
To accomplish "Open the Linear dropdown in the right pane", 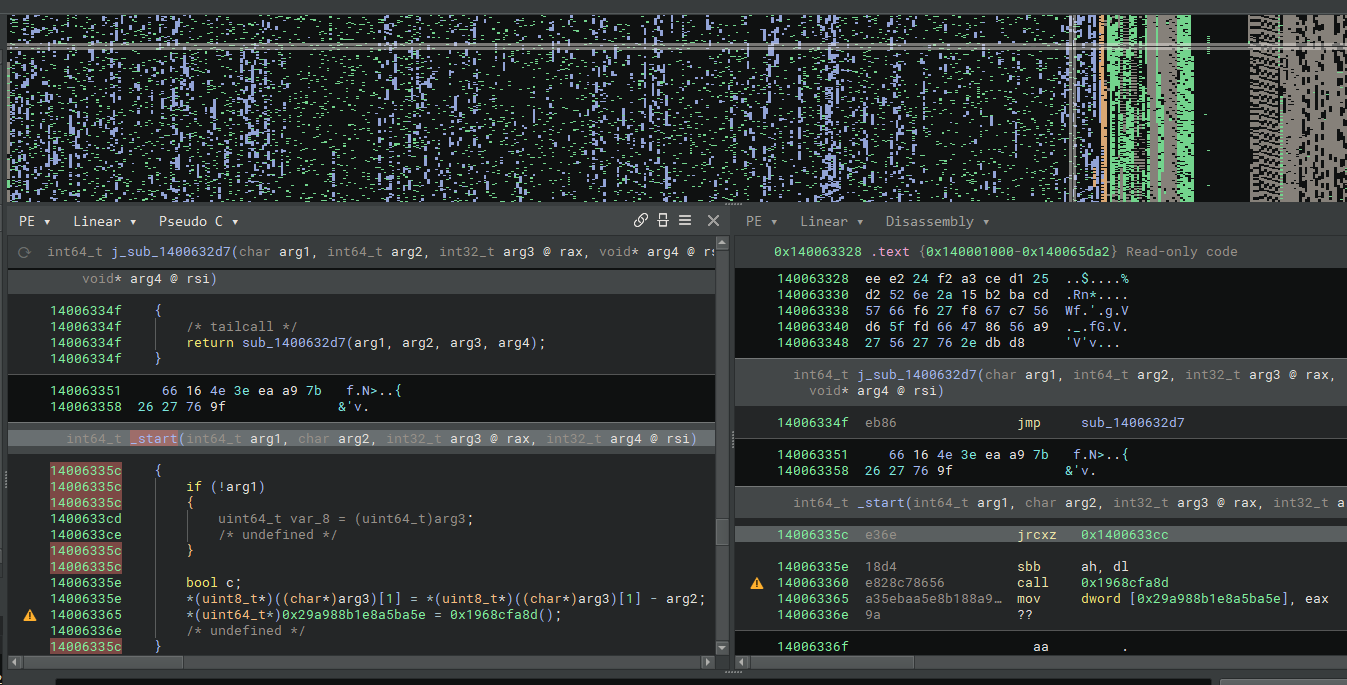I will tap(831, 221).
